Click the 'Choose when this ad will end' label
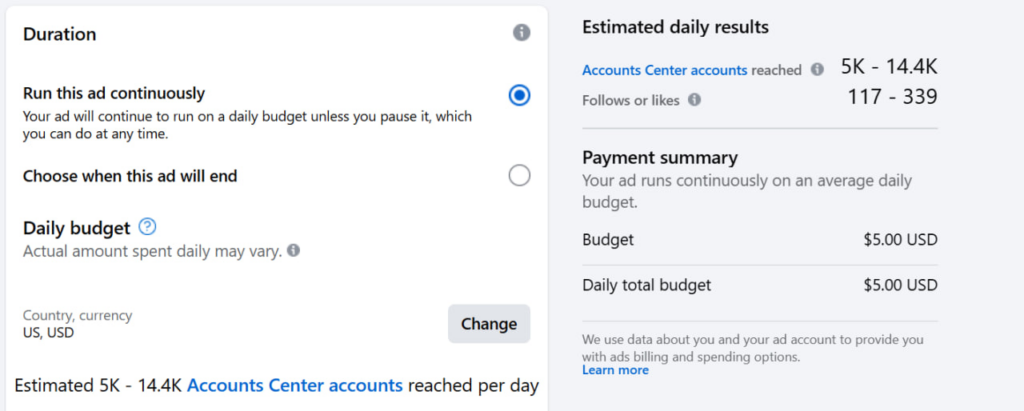The height and width of the screenshot is (411, 1024). (130, 176)
